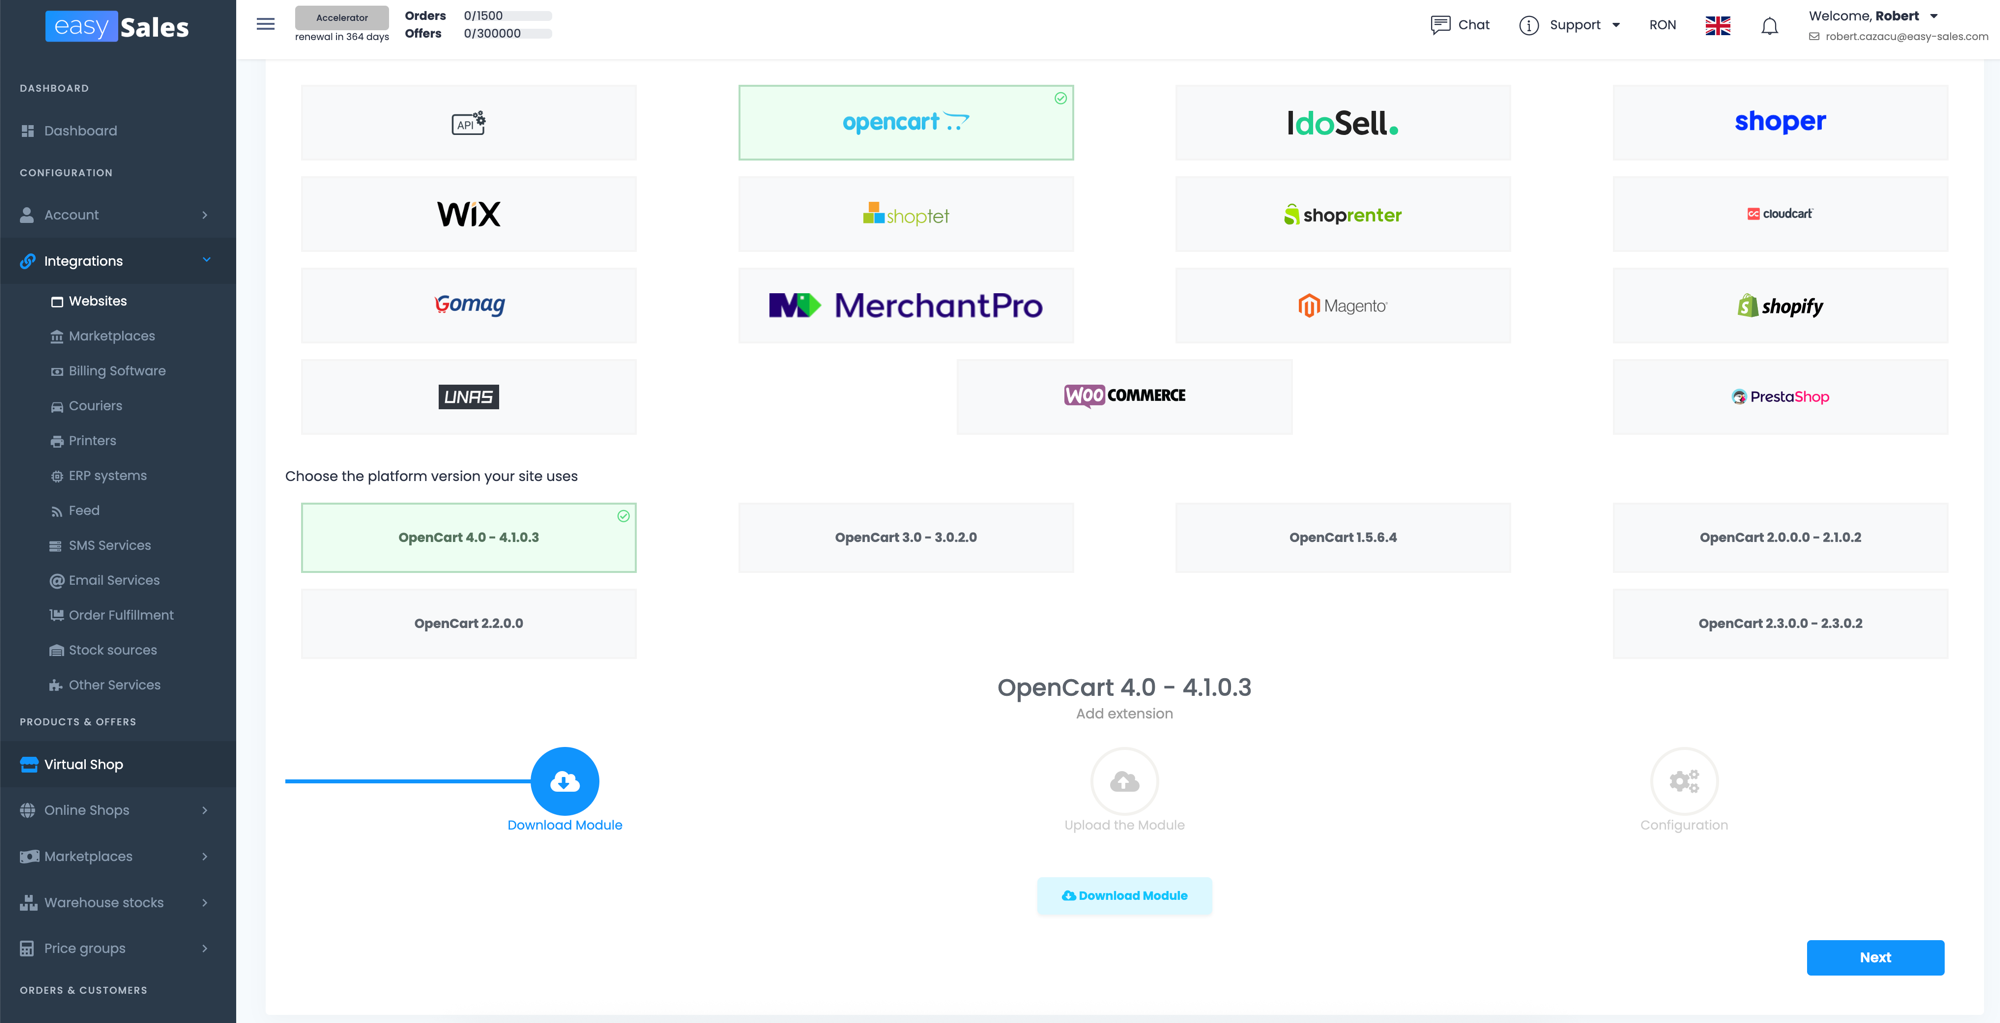
Task: Open Websites under Integrations
Action: 97,301
